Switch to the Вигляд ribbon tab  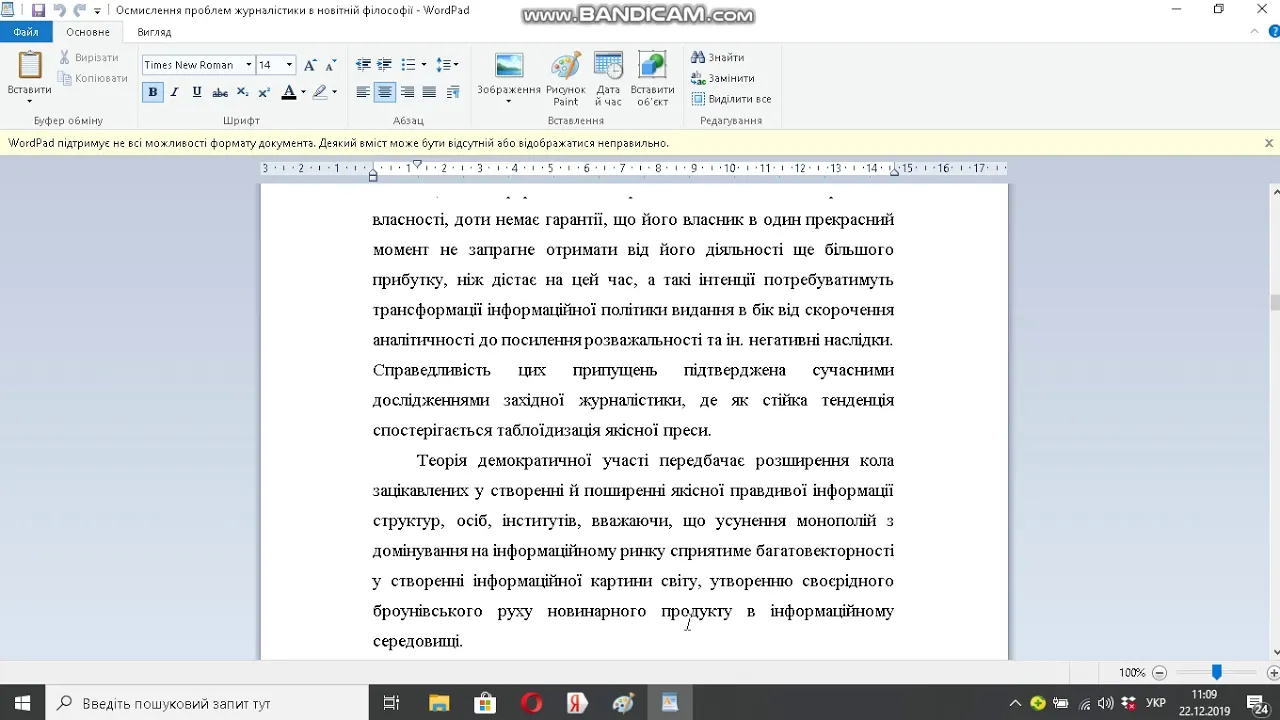pyautogui.click(x=154, y=32)
